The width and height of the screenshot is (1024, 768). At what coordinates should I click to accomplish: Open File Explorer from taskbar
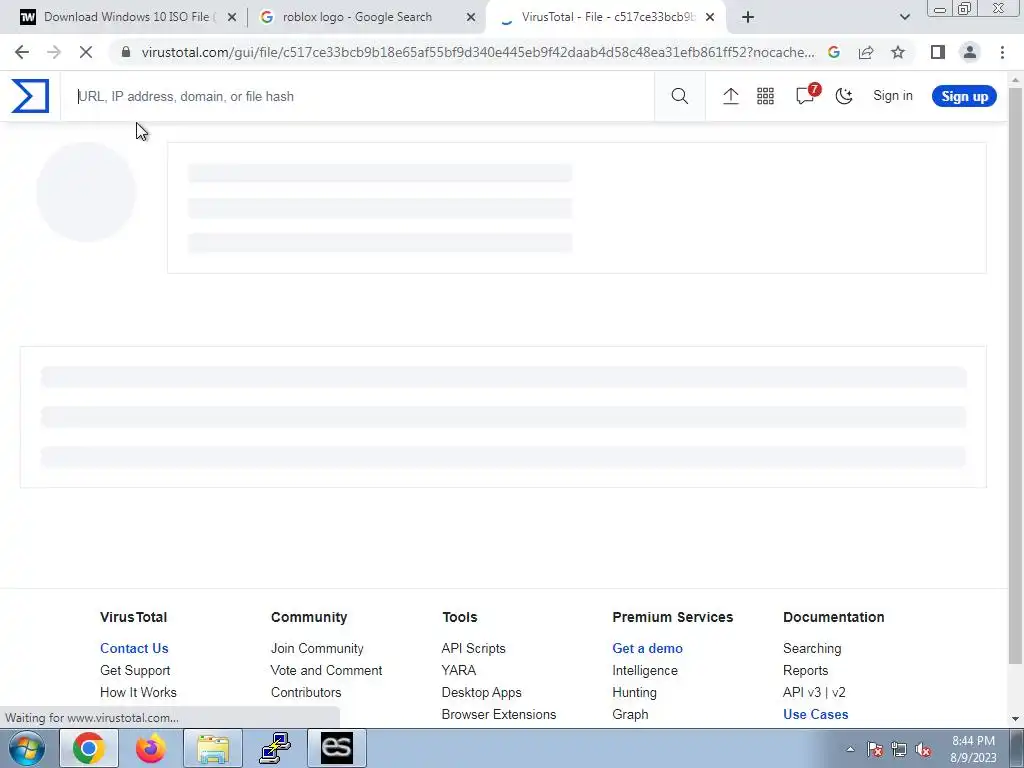click(x=213, y=748)
